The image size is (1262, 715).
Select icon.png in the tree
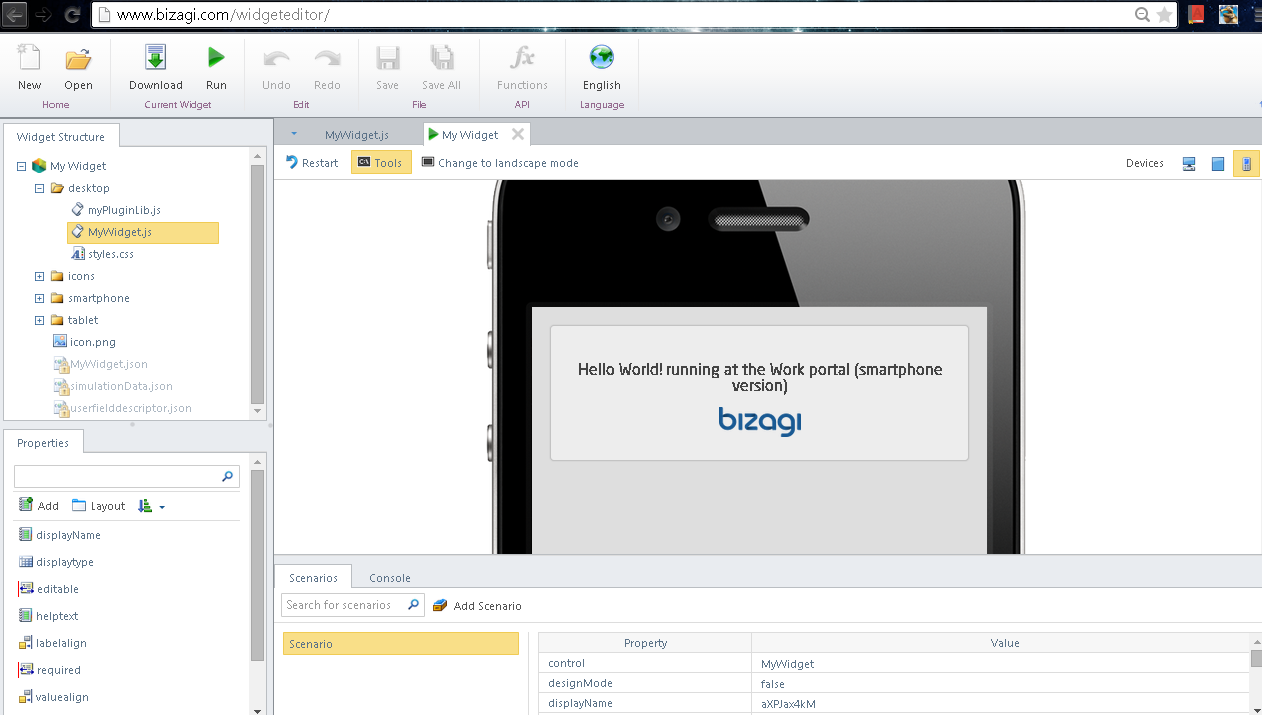[84, 342]
